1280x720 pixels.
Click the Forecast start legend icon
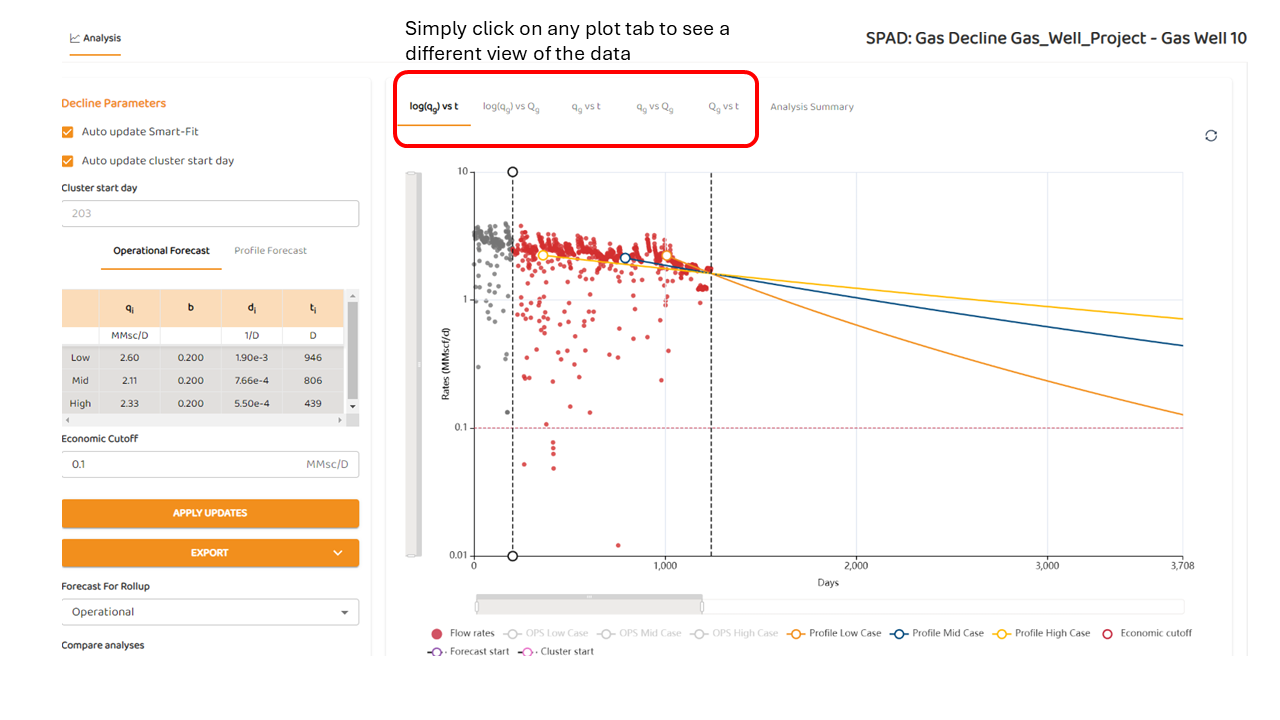point(435,652)
